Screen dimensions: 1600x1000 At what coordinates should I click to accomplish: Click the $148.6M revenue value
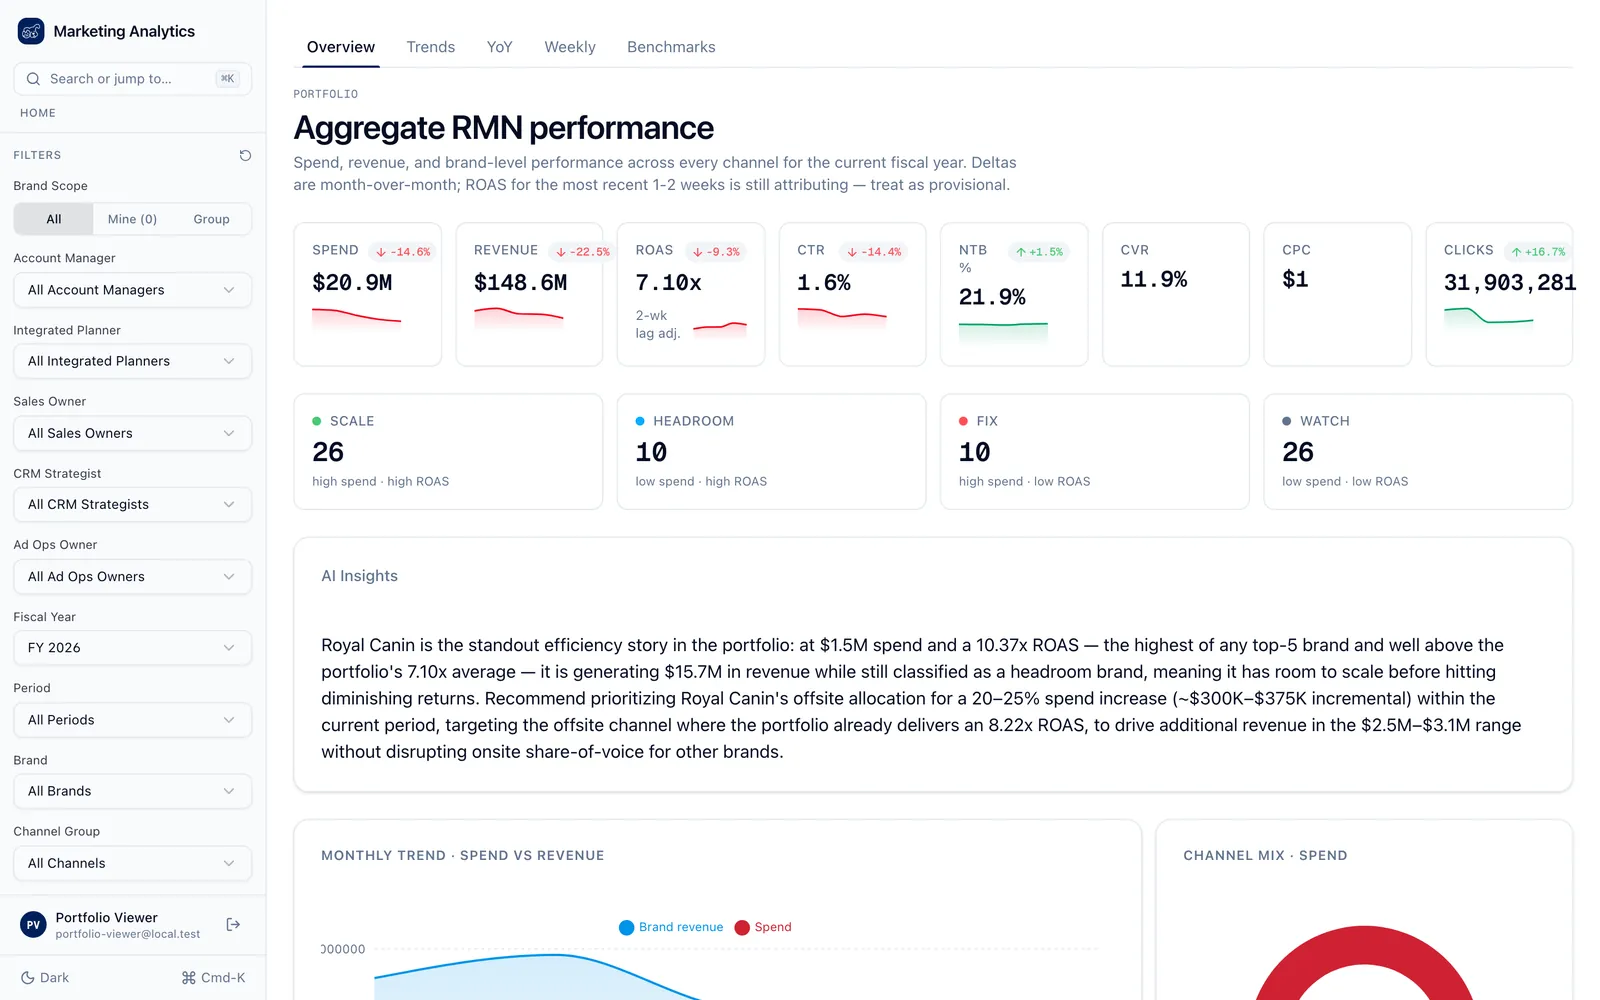[520, 283]
